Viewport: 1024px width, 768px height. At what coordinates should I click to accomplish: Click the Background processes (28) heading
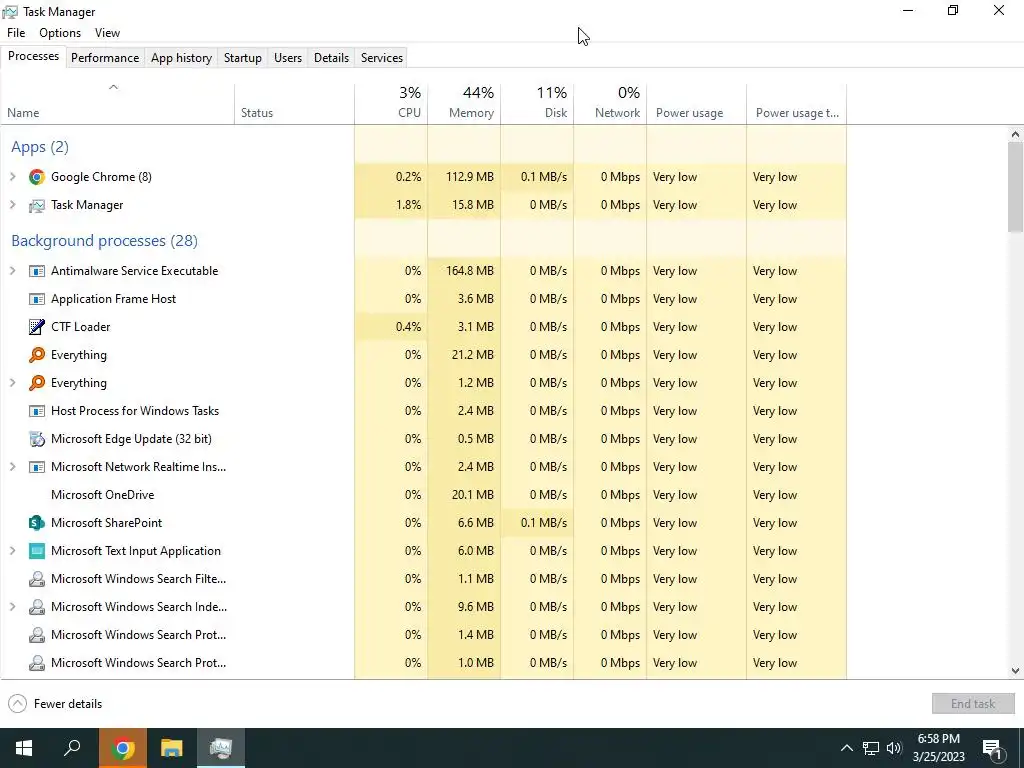(104, 241)
